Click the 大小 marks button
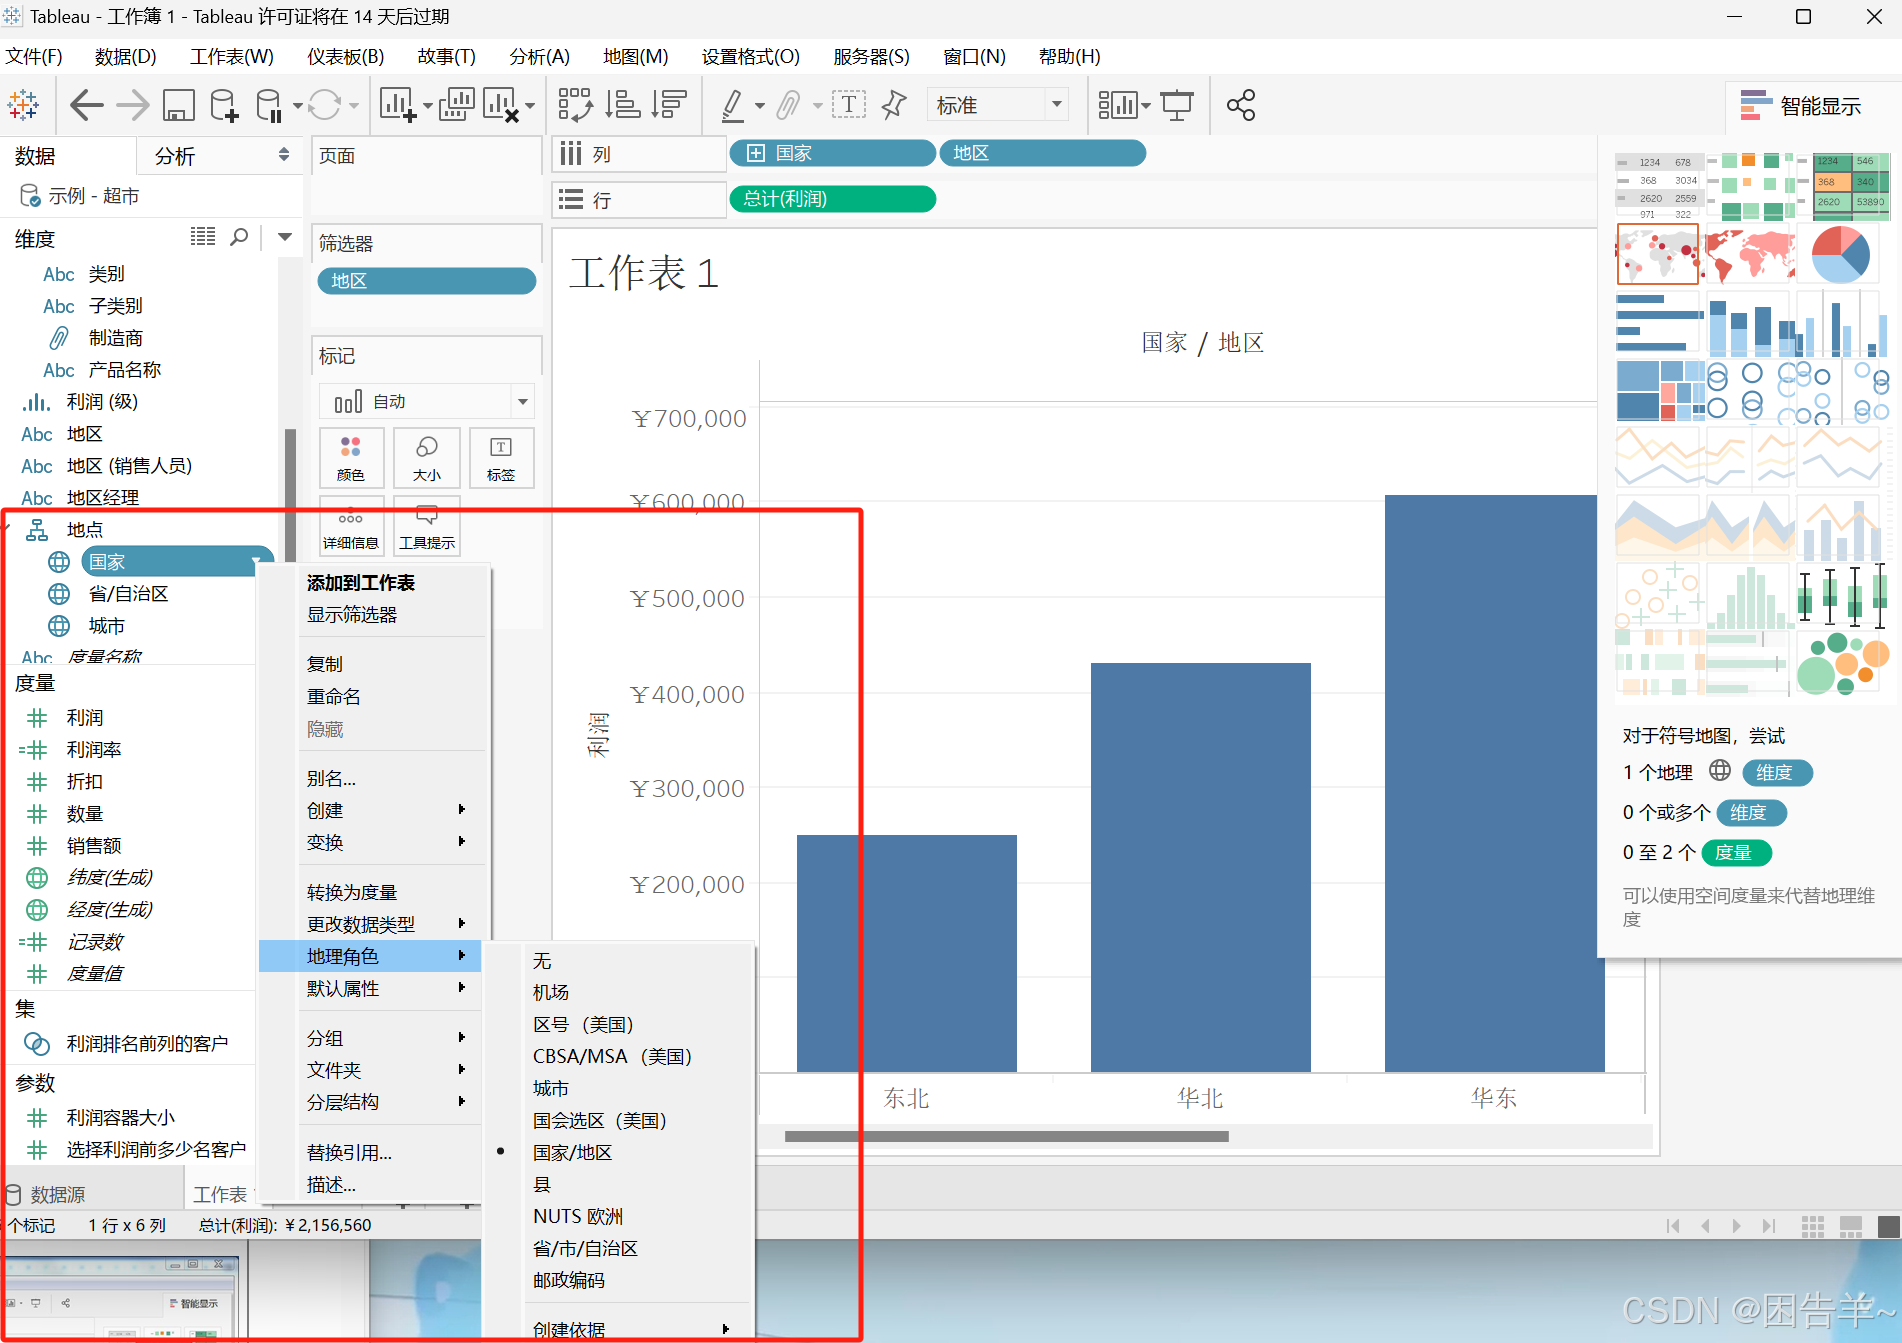The image size is (1902, 1343). 427,458
